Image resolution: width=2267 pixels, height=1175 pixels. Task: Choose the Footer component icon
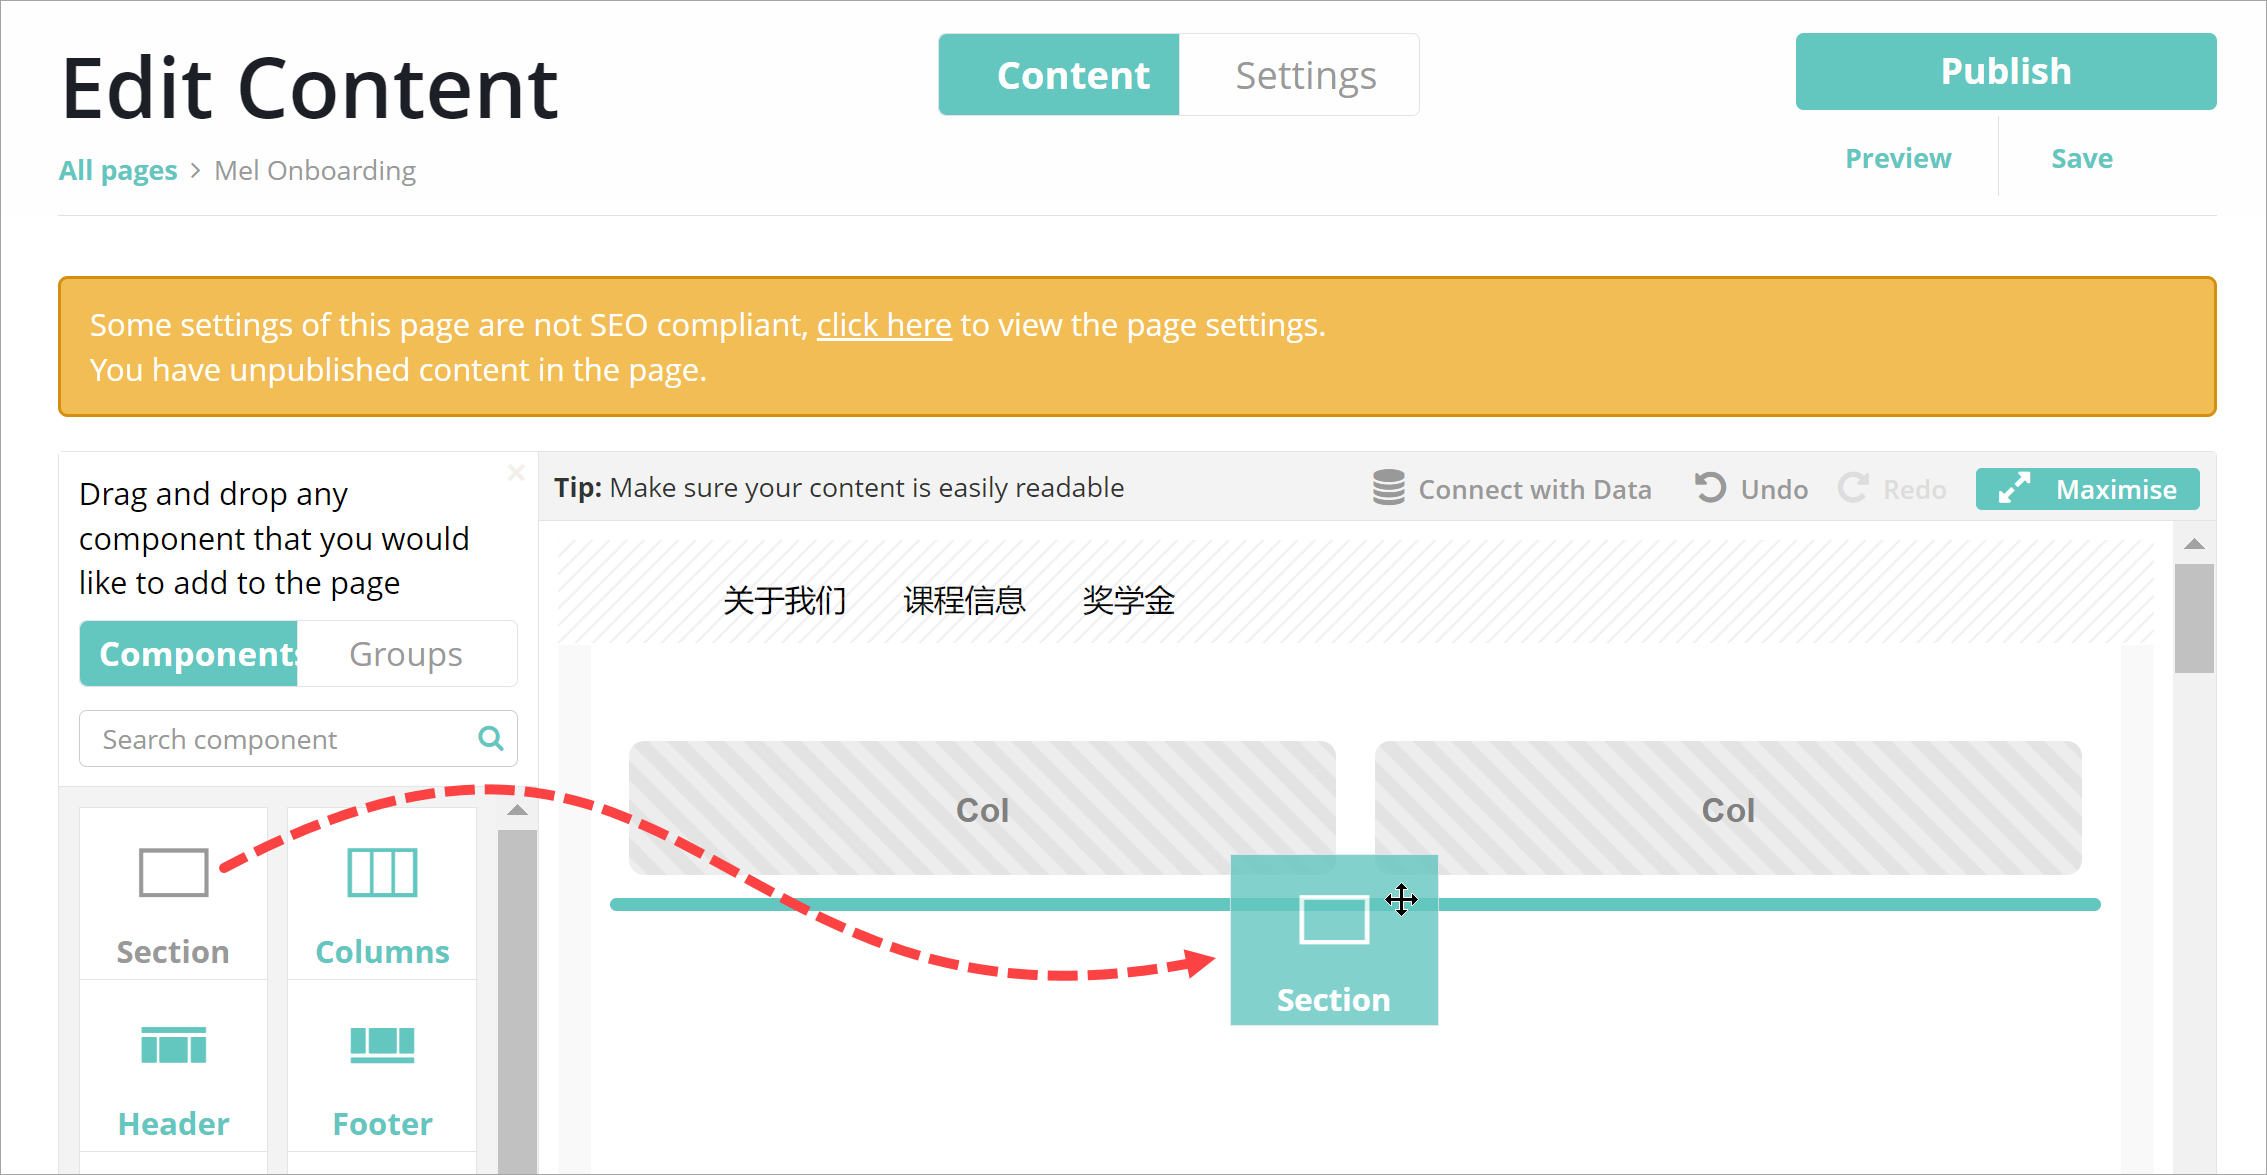point(382,1045)
